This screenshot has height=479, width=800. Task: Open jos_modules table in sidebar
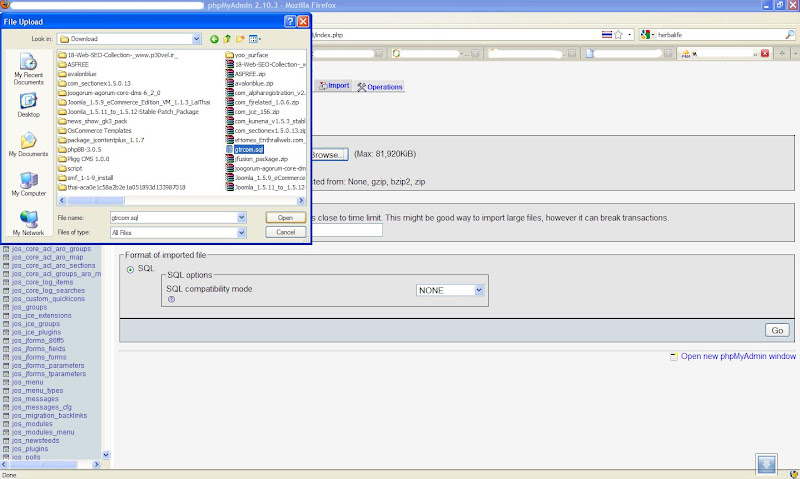tap(32, 424)
